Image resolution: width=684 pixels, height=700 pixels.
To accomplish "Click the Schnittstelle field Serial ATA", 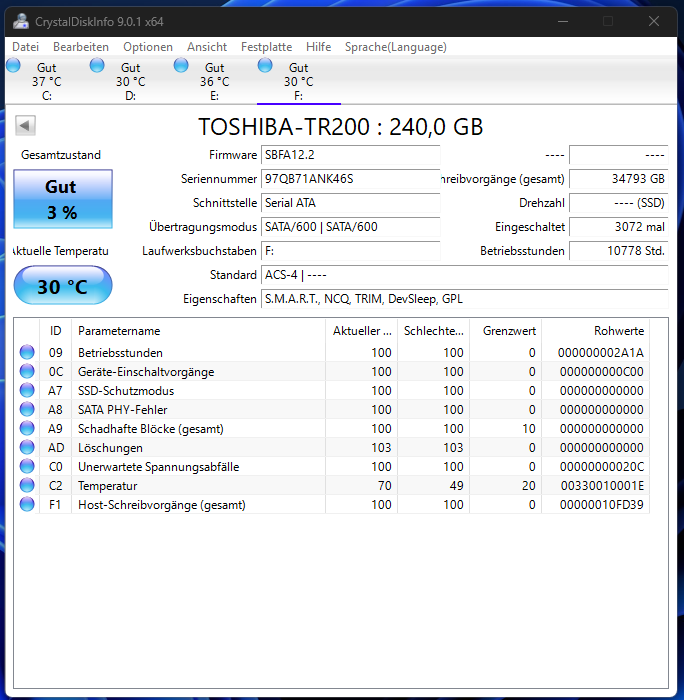I will pyautogui.click(x=350, y=203).
